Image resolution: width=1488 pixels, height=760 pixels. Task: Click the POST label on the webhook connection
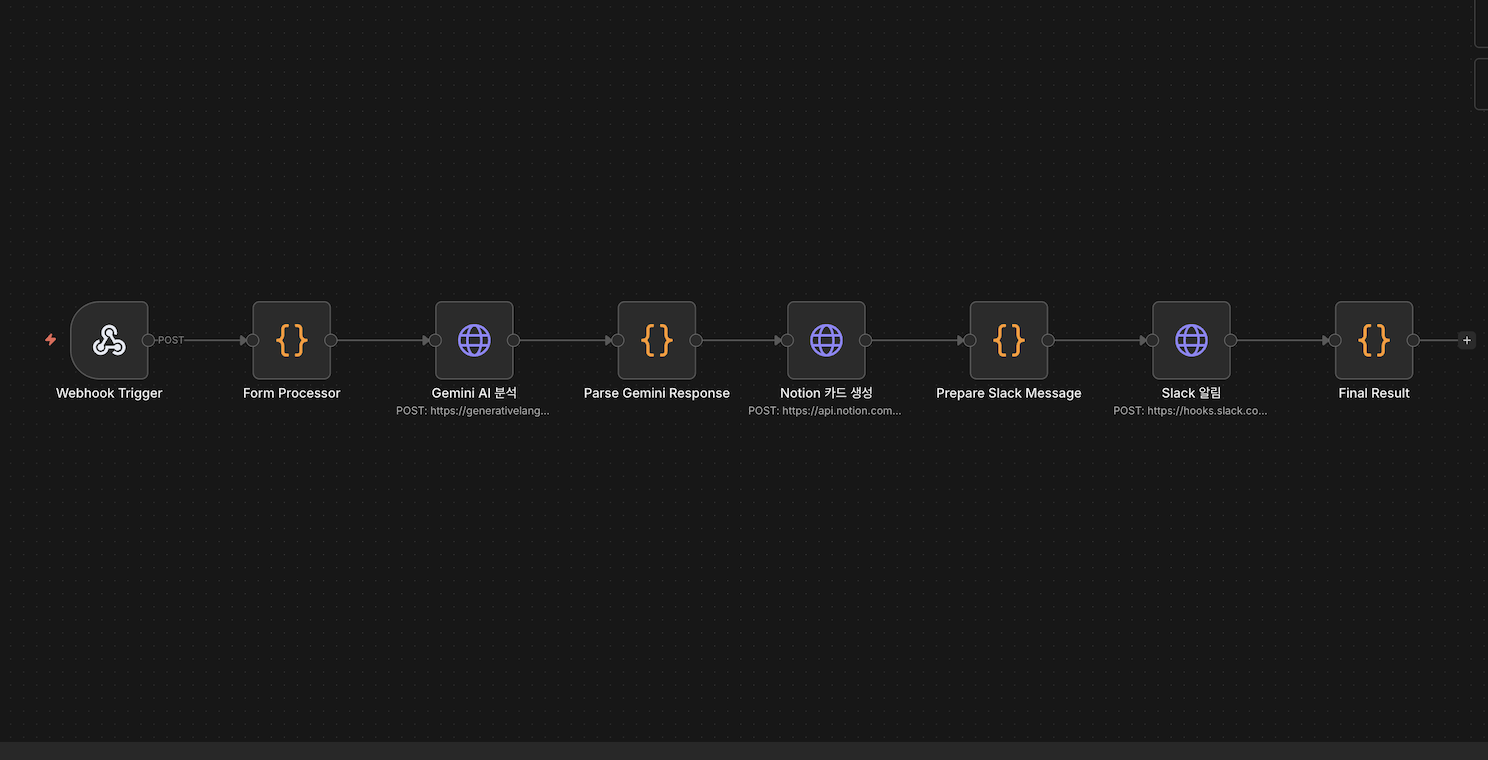tap(171, 340)
